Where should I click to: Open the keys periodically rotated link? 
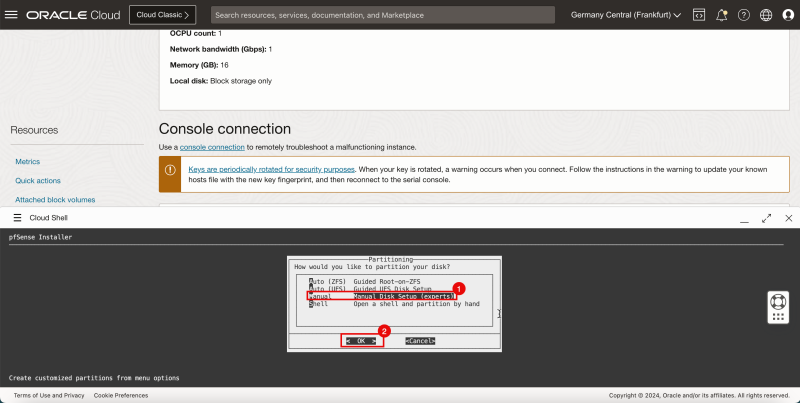point(271,170)
